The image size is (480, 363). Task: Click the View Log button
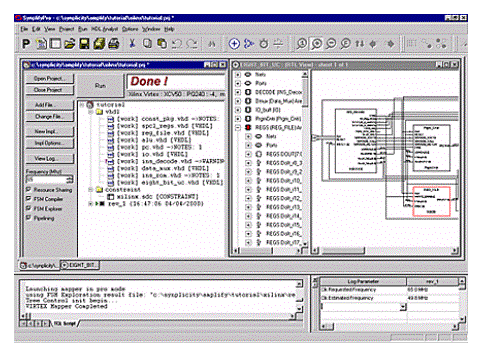(x=49, y=159)
